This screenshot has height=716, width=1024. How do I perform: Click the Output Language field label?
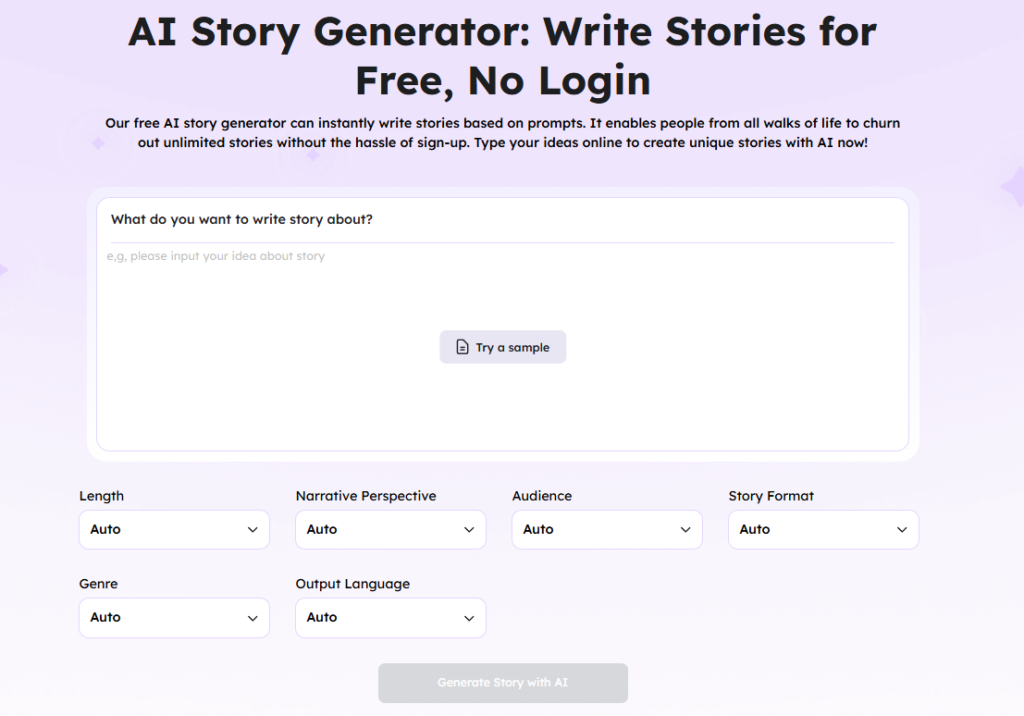coord(352,584)
